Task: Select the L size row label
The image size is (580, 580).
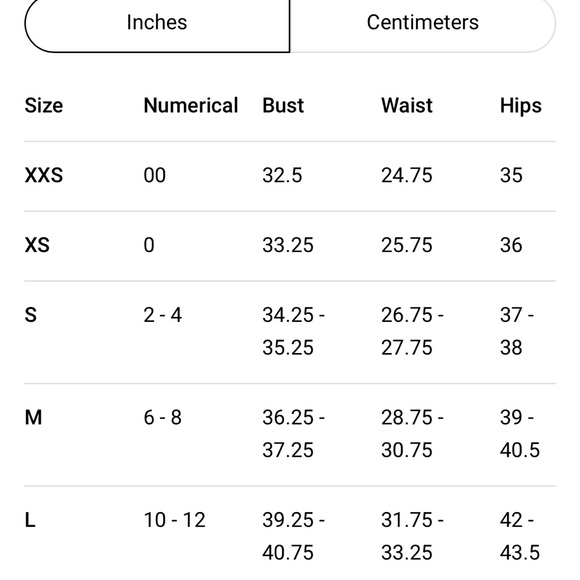Action: 30,520
